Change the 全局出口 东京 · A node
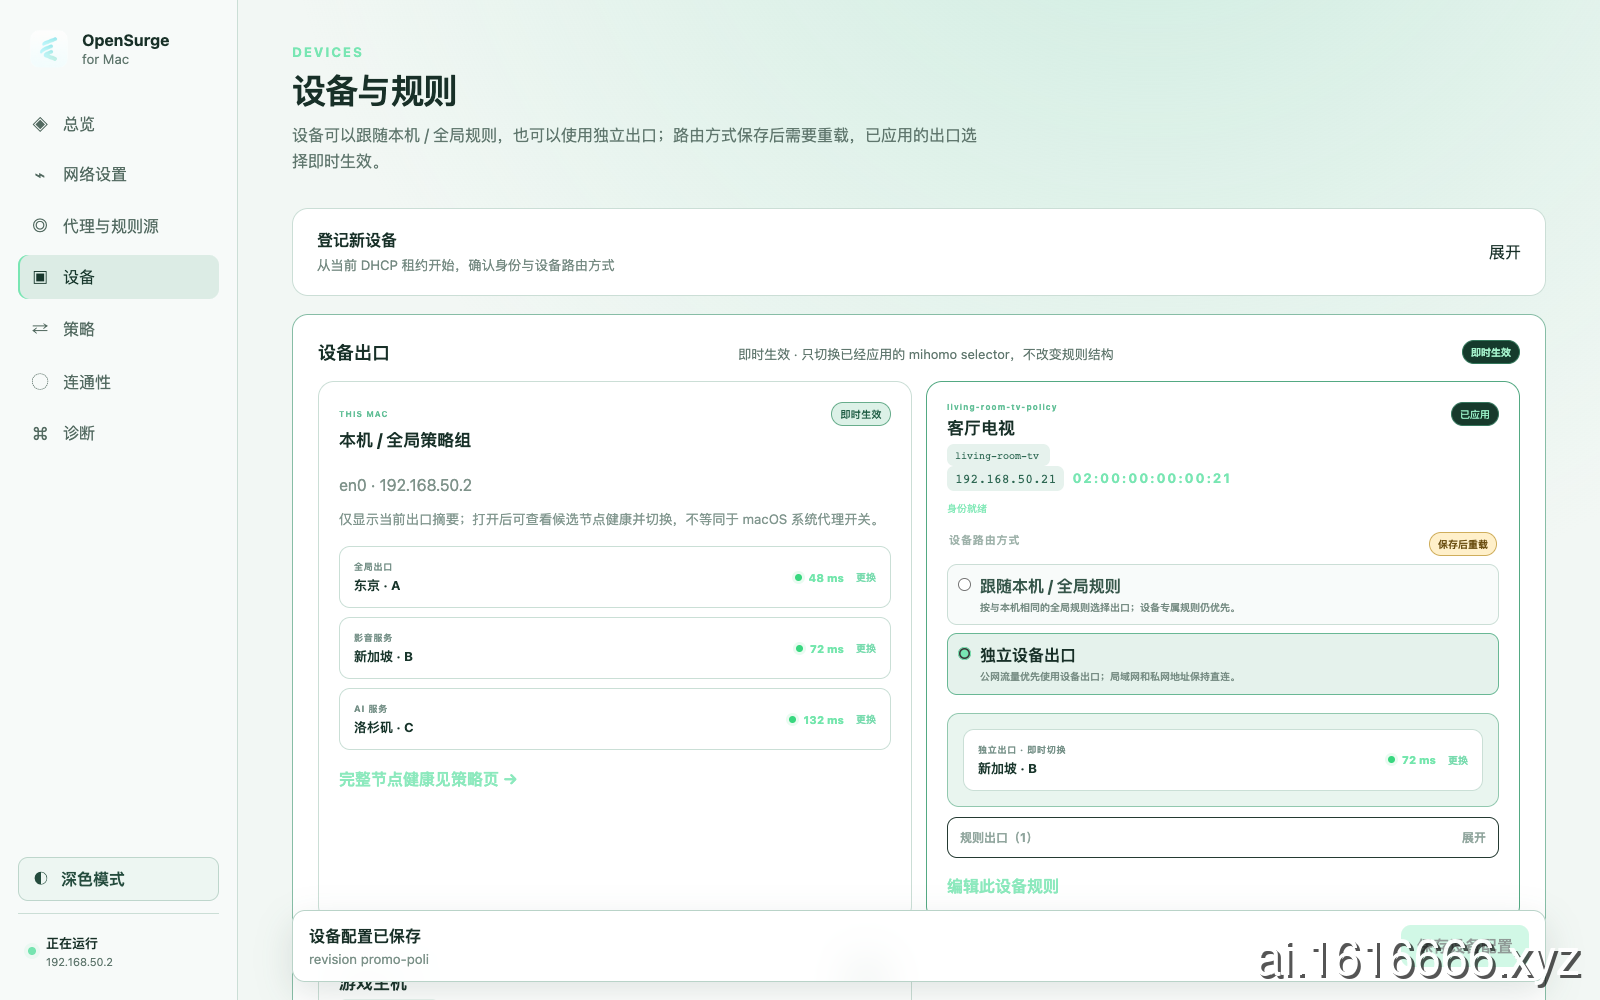Viewport: 1600px width, 1000px height. [x=866, y=578]
